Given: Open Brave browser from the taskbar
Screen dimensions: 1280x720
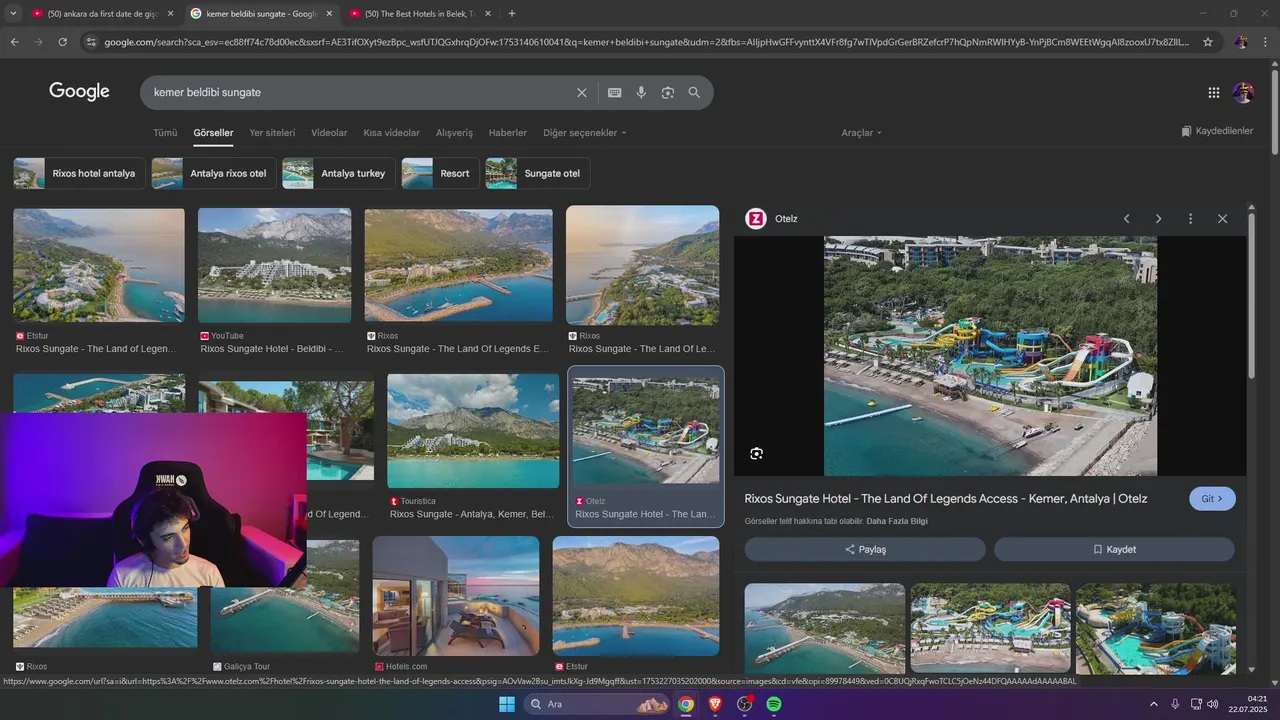Looking at the screenshot, I should [x=715, y=704].
